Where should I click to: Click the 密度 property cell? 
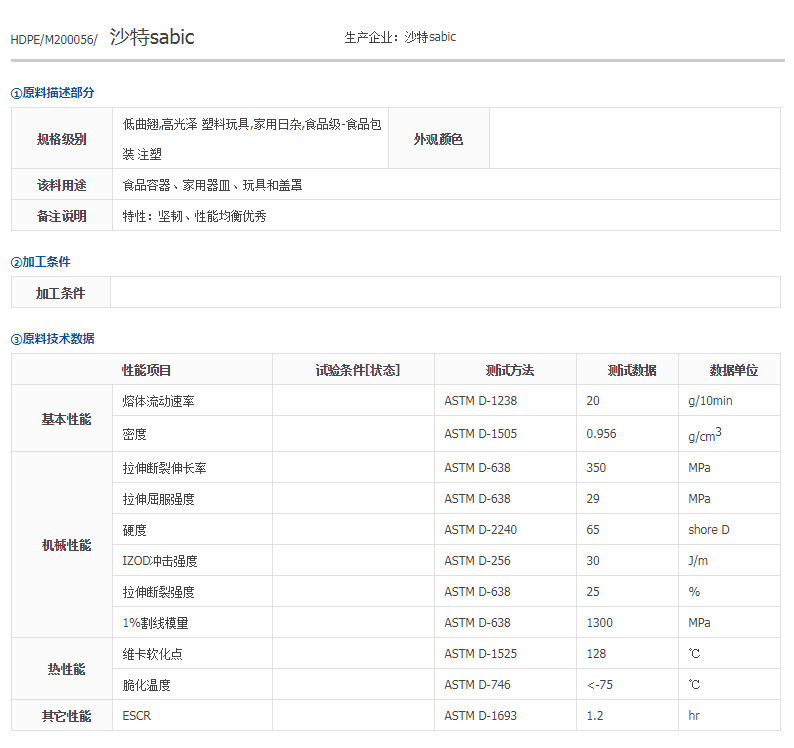pos(192,434)
